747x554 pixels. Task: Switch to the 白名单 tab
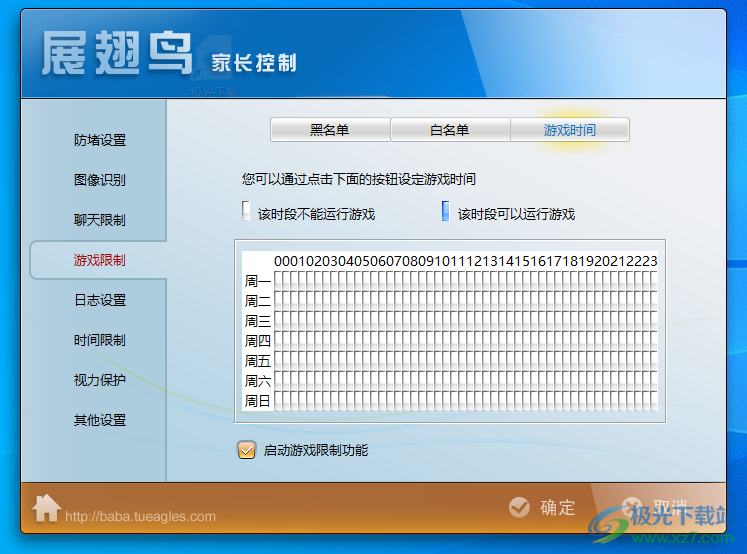450,130
